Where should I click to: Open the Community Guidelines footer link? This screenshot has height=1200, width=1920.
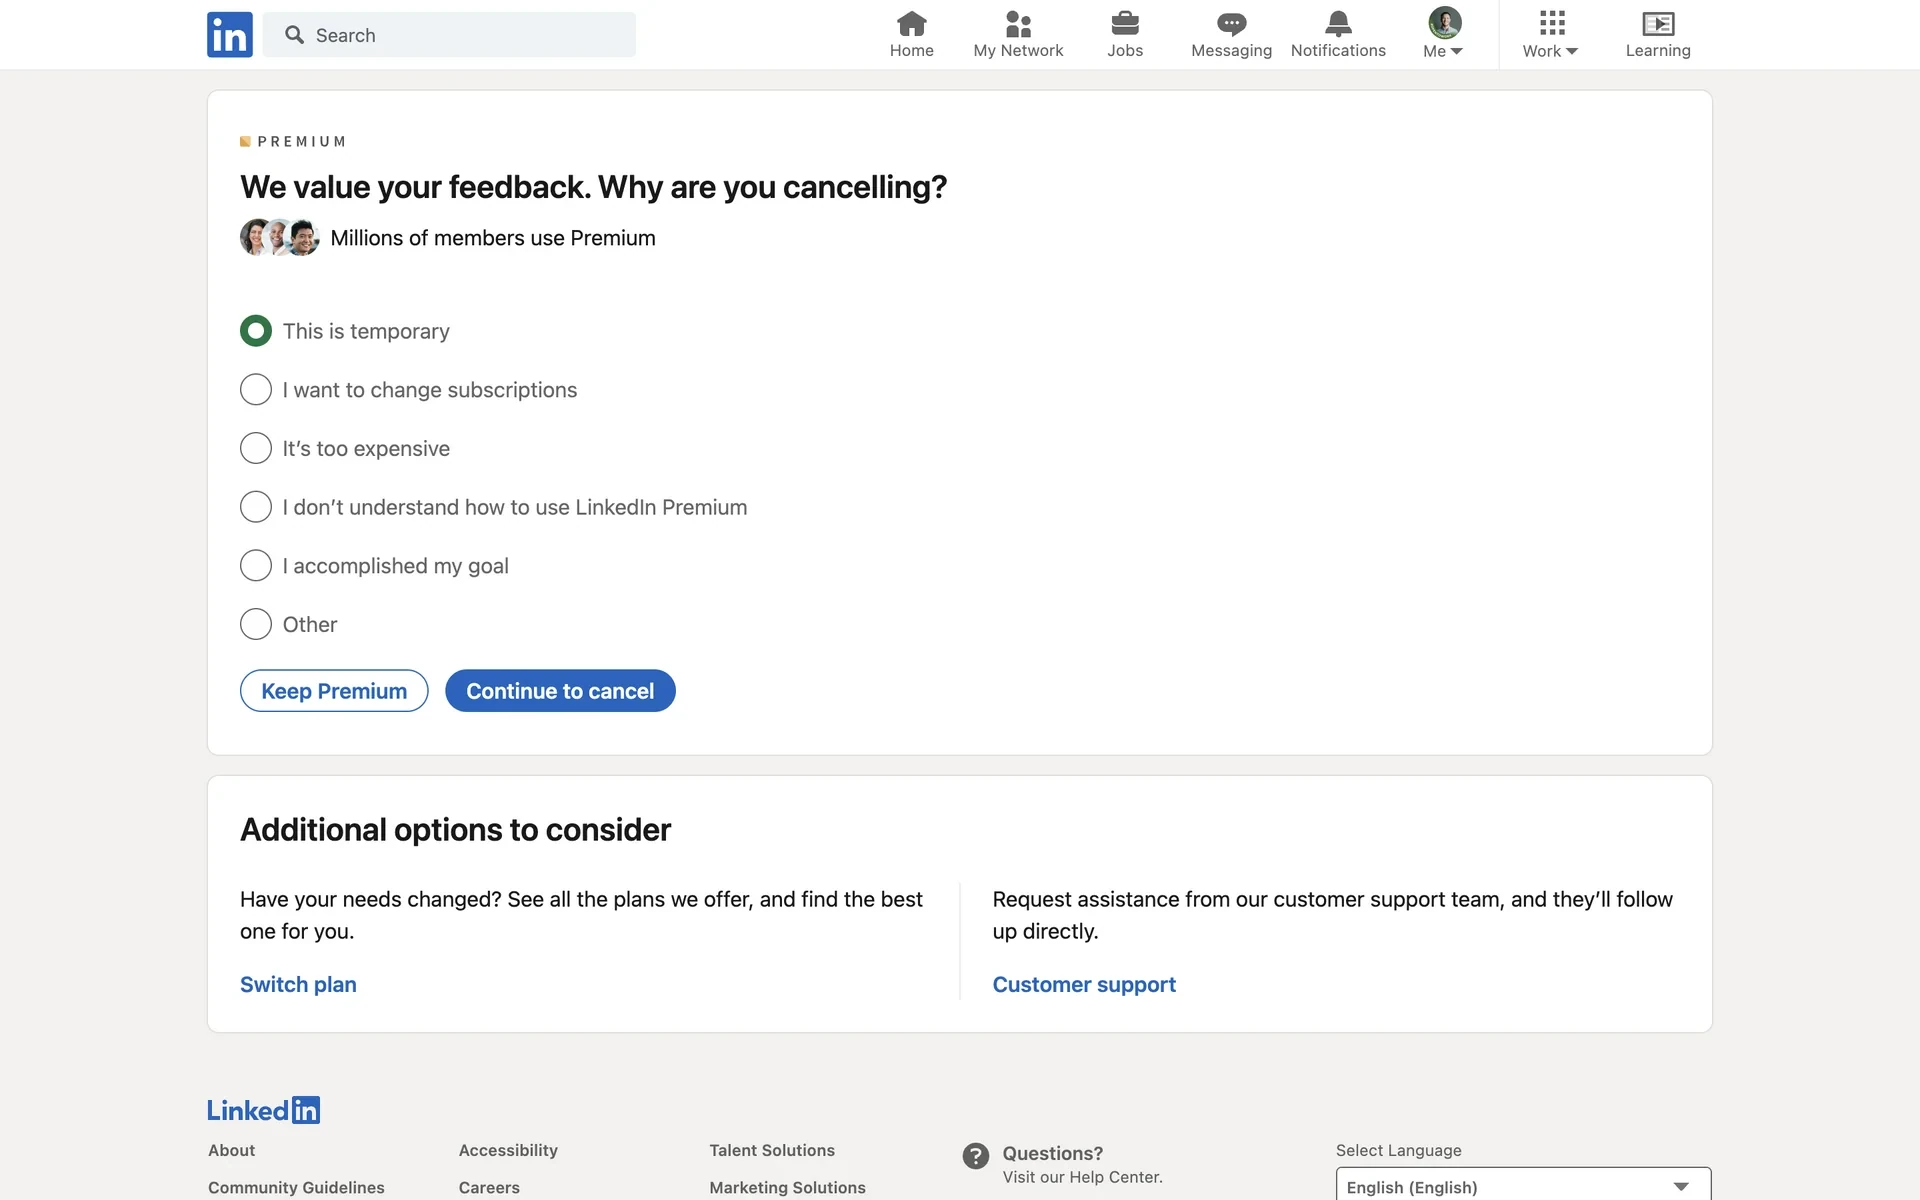click(296, 1187)
